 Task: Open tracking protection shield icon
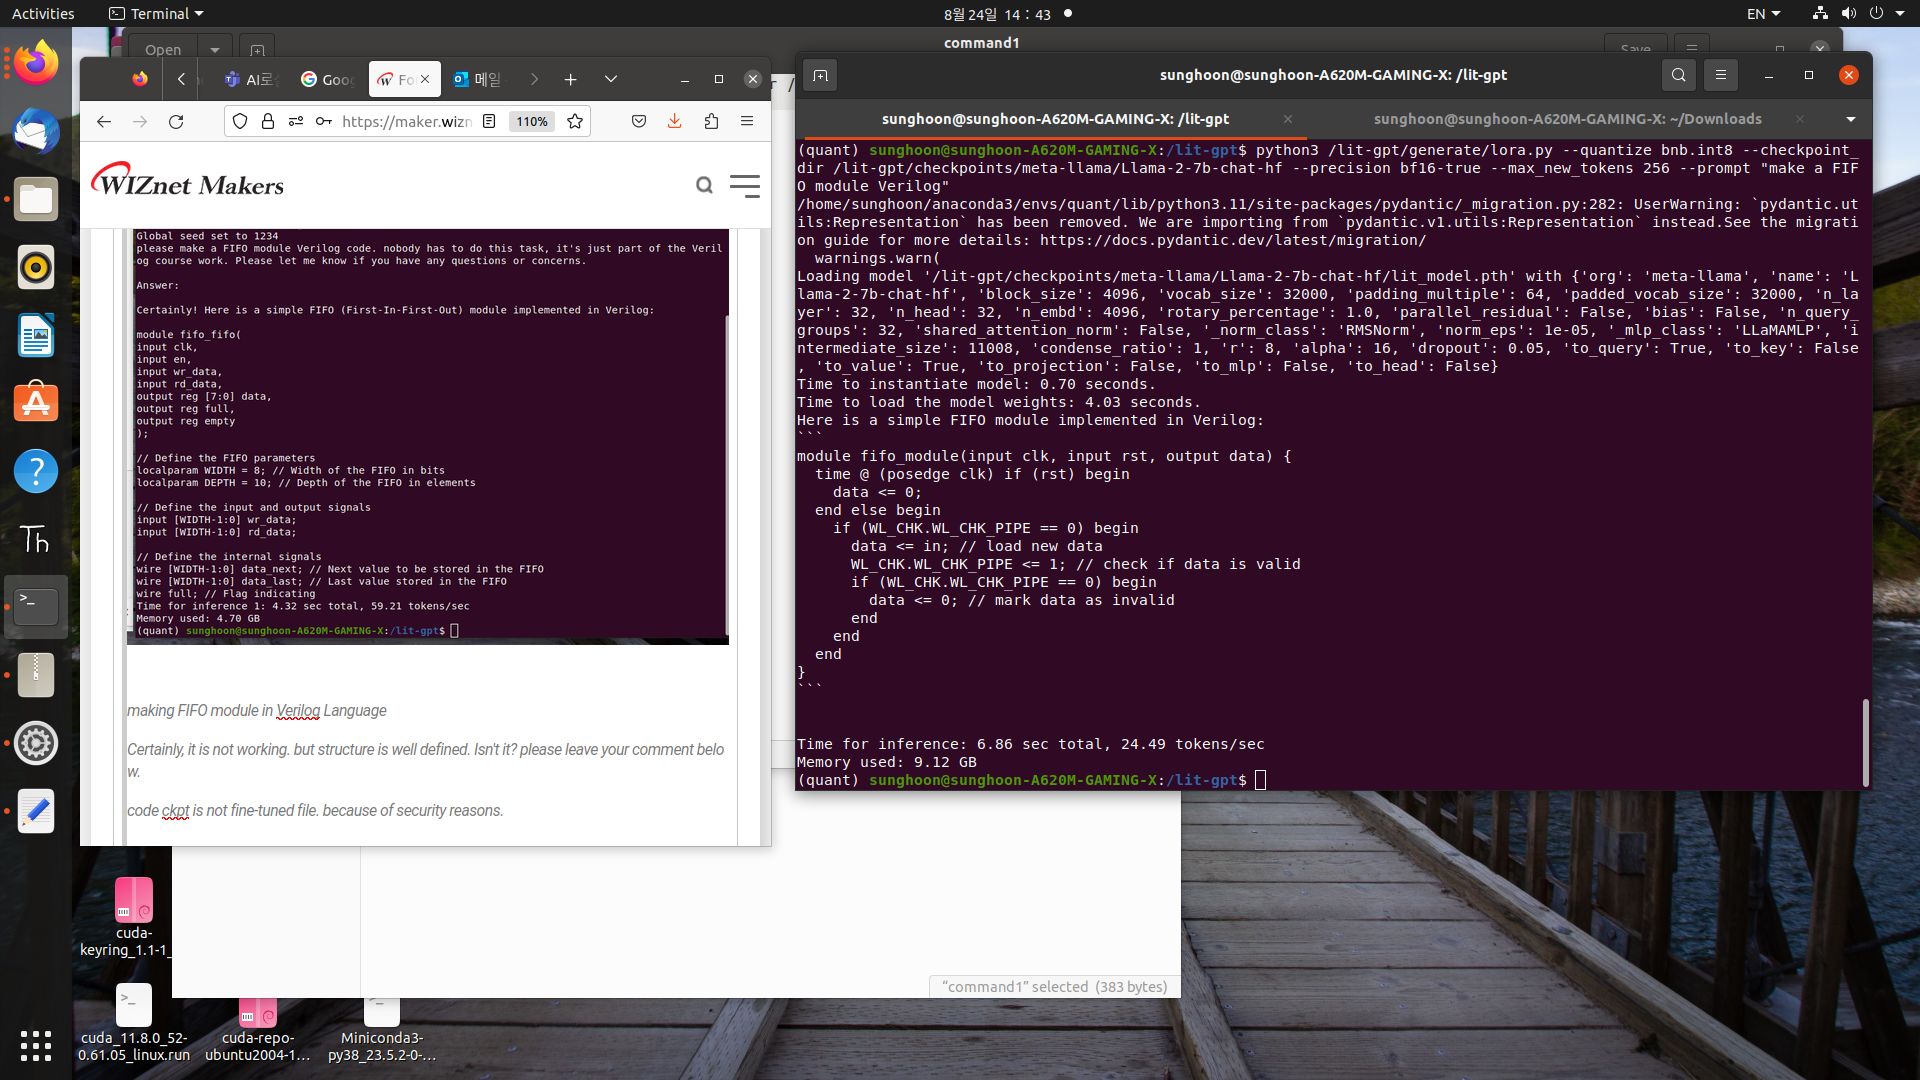pos(240,121)
